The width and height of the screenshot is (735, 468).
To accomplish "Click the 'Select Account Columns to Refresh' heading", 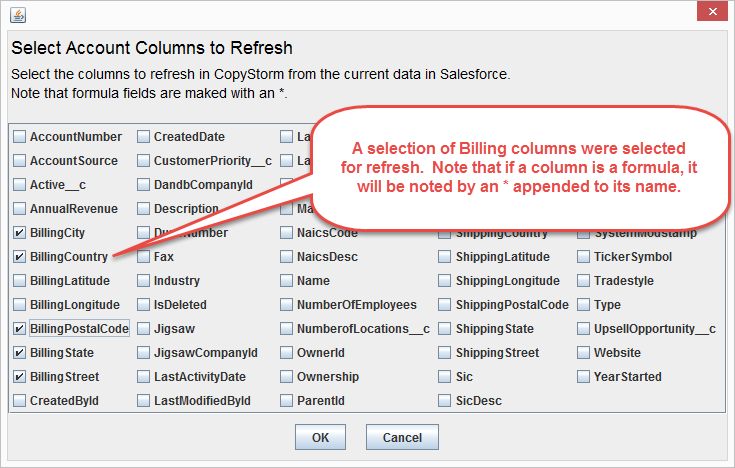I will (152, 48).
